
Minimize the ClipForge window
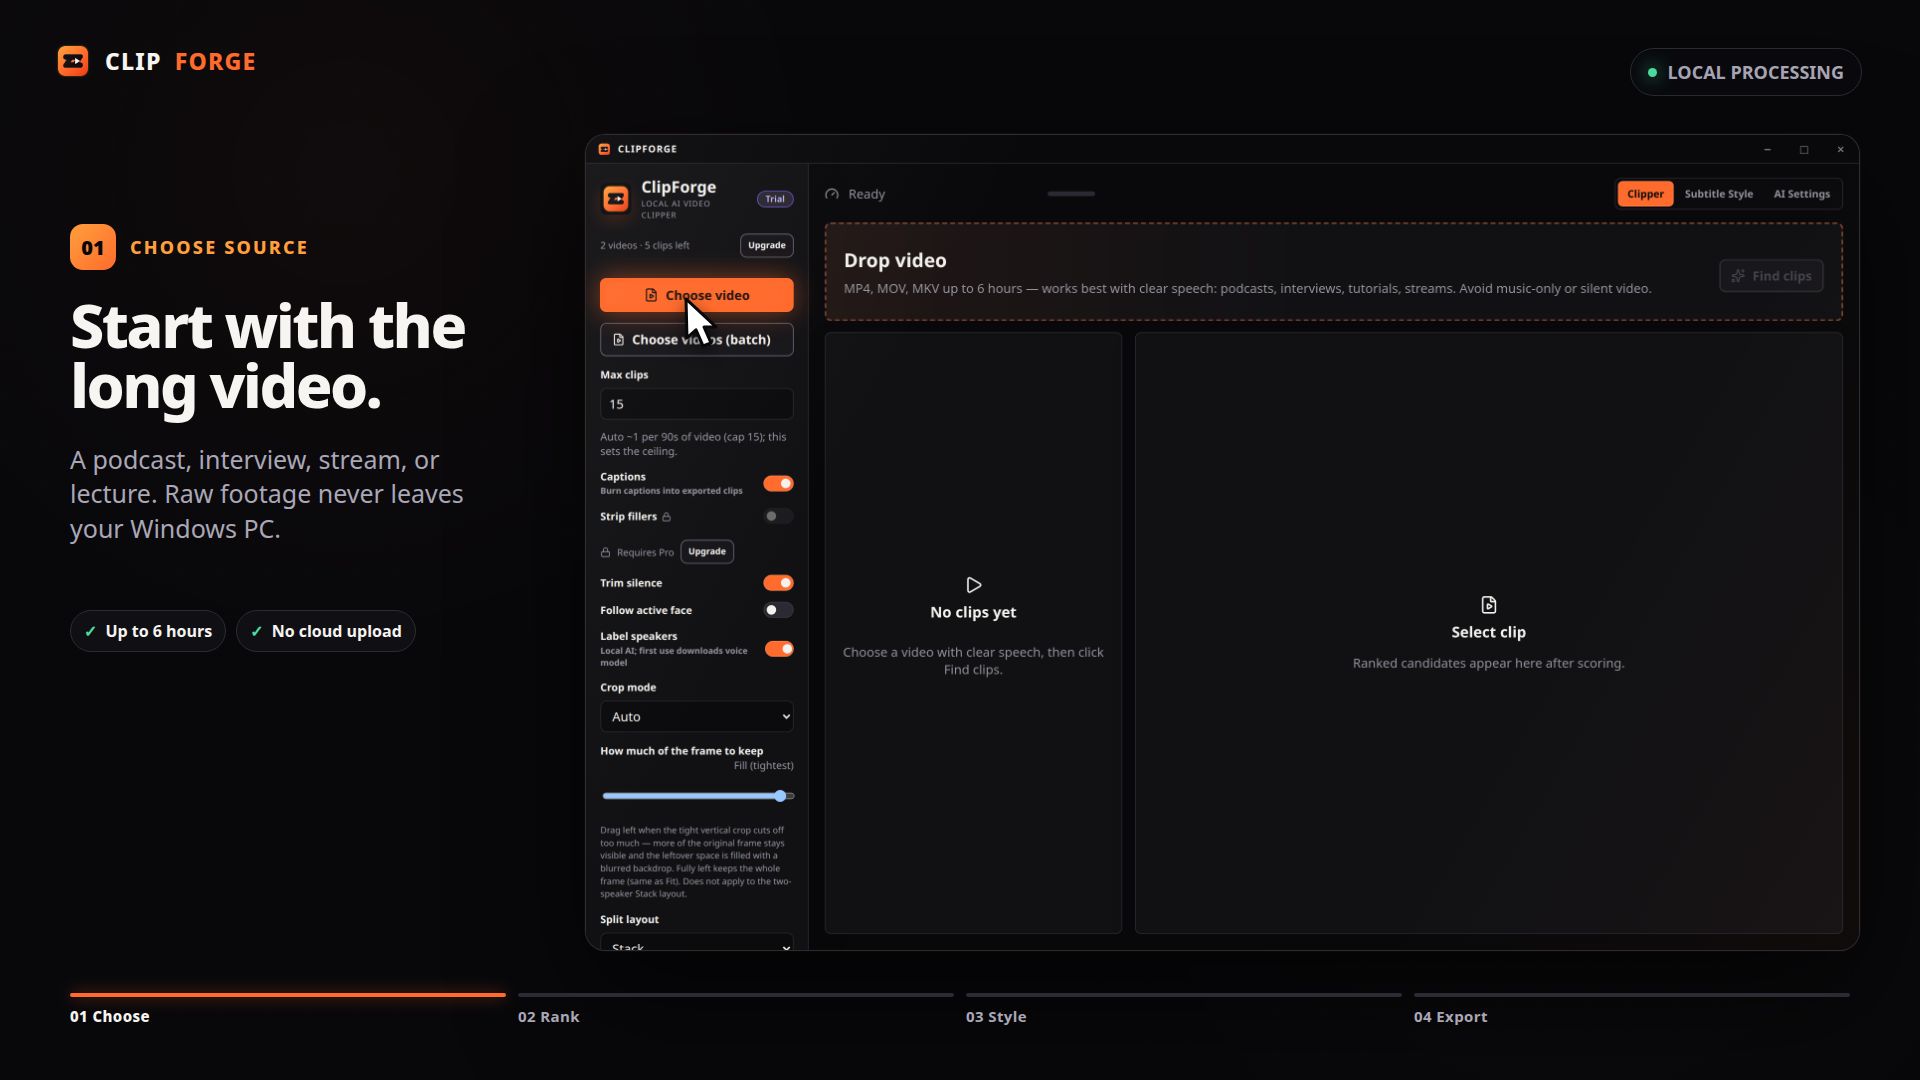[1768, 149]
